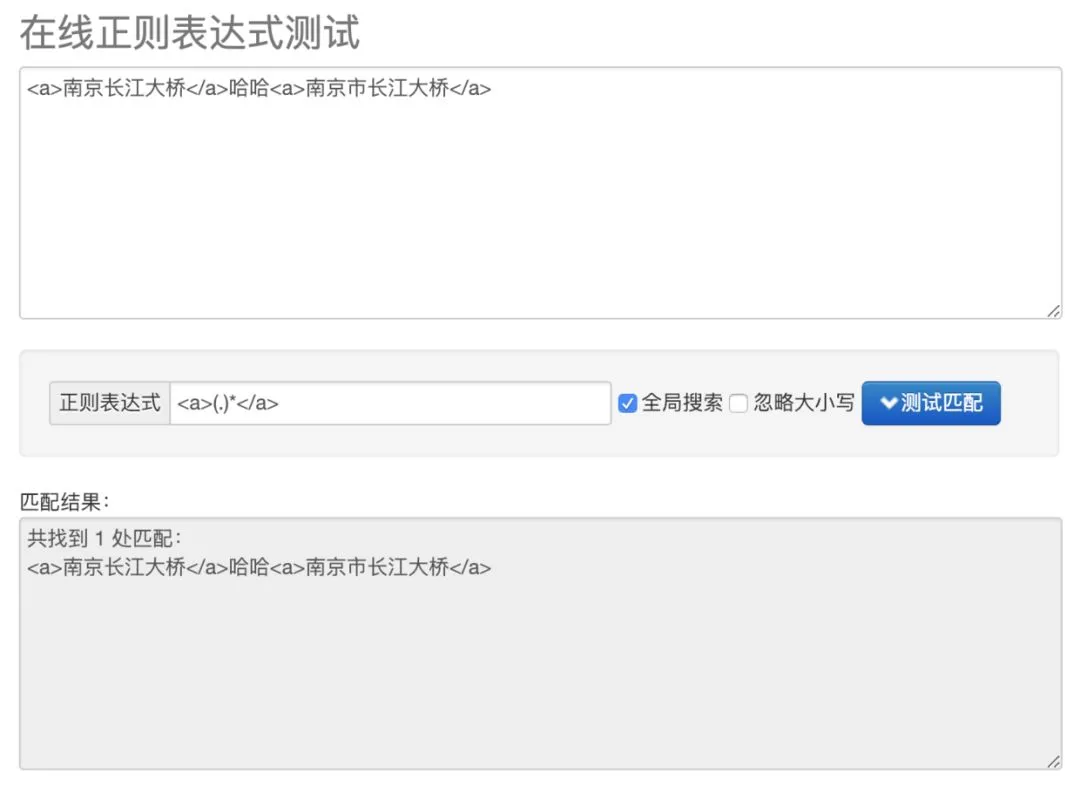Click inside the large test text area
The image size is (1080, 786).
pos(540,190)
